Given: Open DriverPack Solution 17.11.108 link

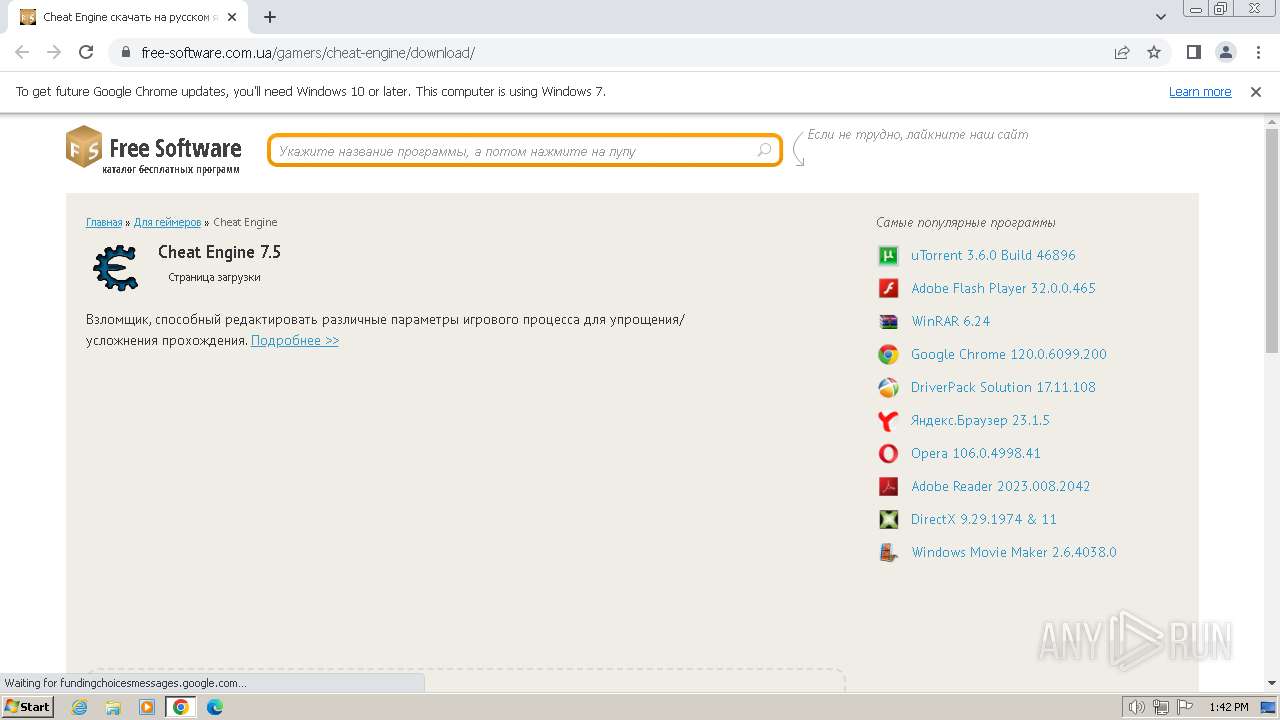Looking at the screenshot, I should tap(1003, 387).
